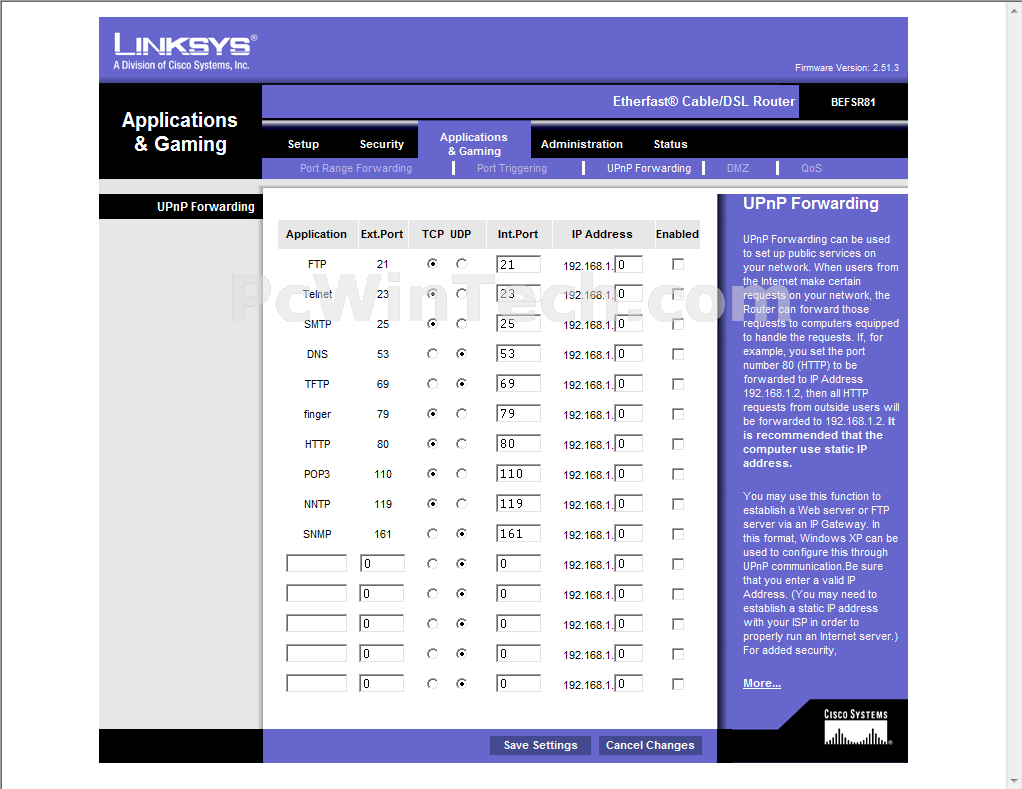The width and height of the screenshot is (1022, 789).
Task: Go to Port Range Forwarding subtab
Action: click(x=356, y=168)
